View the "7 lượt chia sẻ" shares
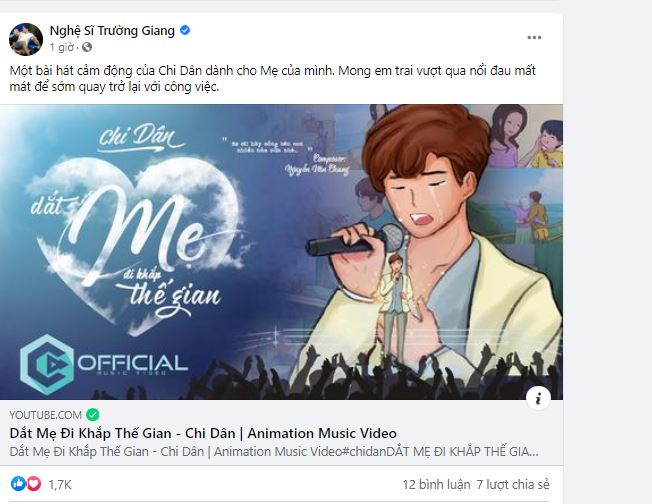 pyautogui.click(x=514, y=484)
